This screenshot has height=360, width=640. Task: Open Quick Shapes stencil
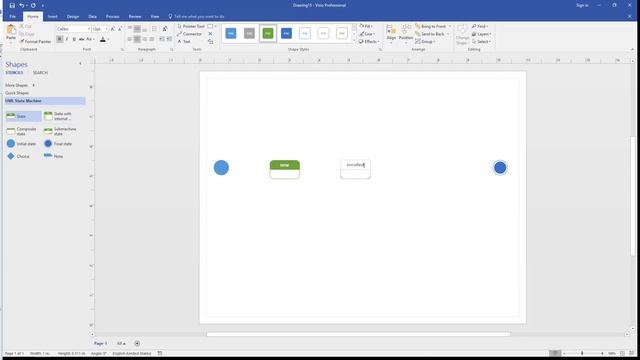tap(17, 93)
